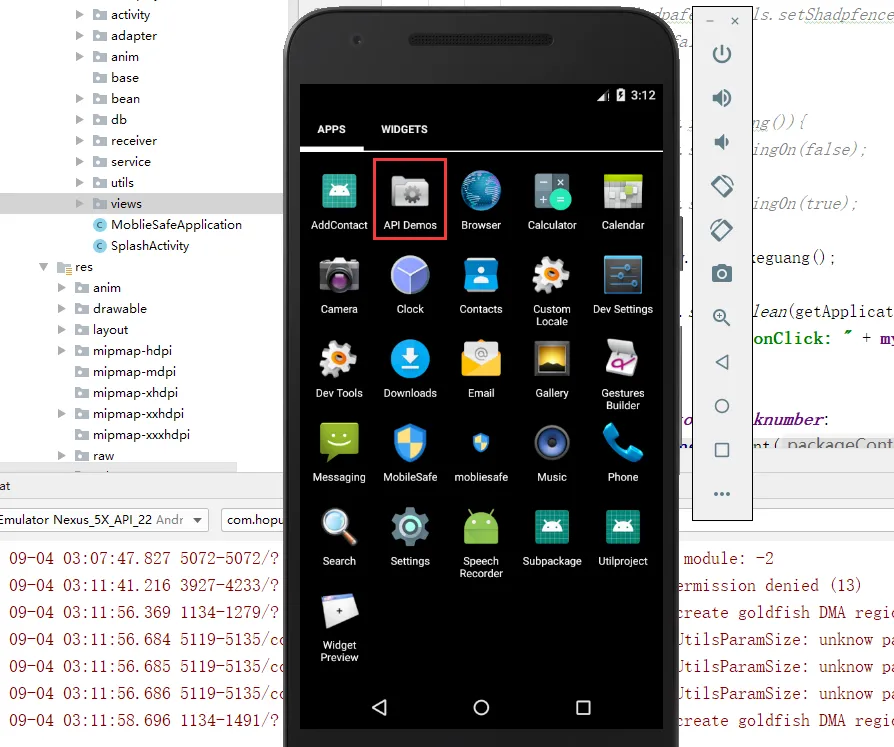Open the Subpackage app
The height and width of the screenshot is (747, 894).
pyautogui.click(x=552, y=536)
